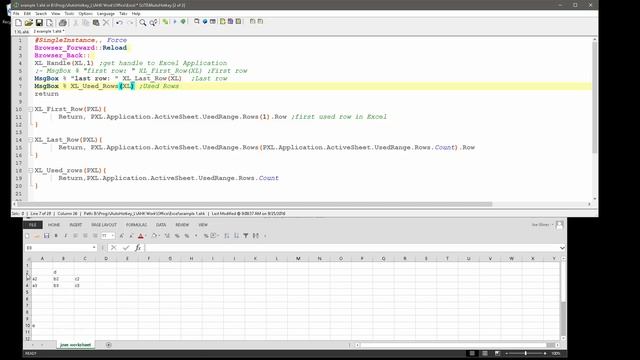Select Excel column M header
Screen dimensions: 640x360
298,258
